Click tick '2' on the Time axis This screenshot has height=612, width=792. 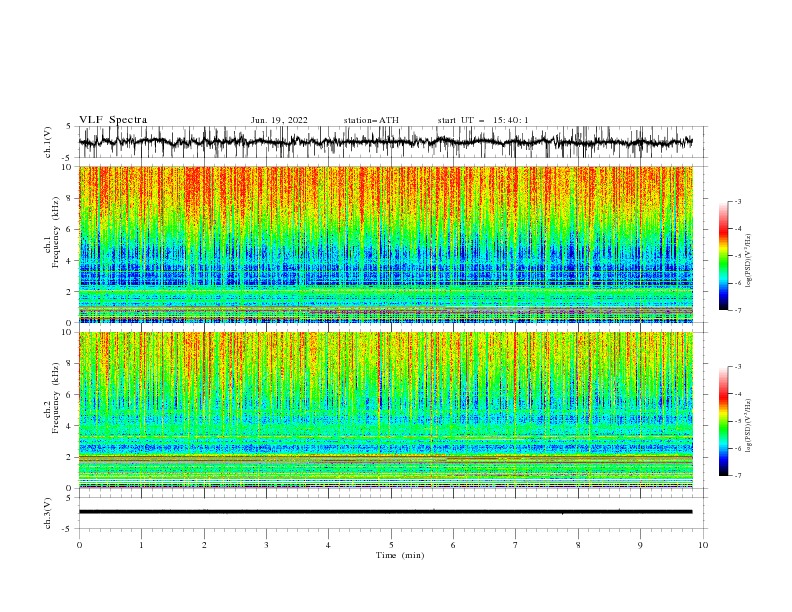point(204,545)
